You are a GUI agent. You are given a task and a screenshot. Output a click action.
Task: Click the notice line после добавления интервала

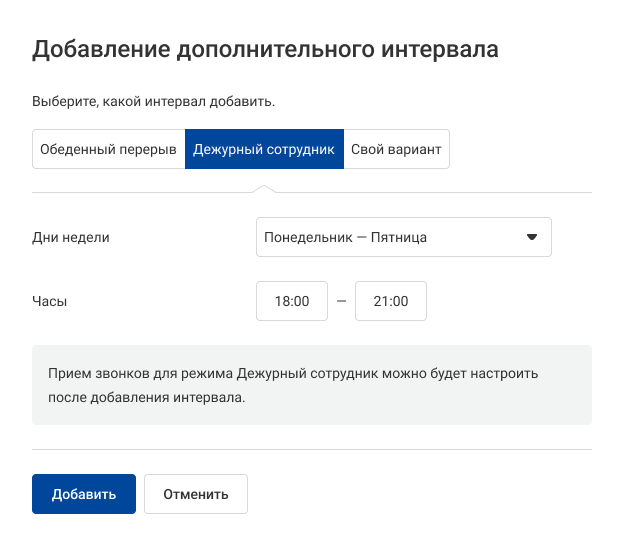146,397
